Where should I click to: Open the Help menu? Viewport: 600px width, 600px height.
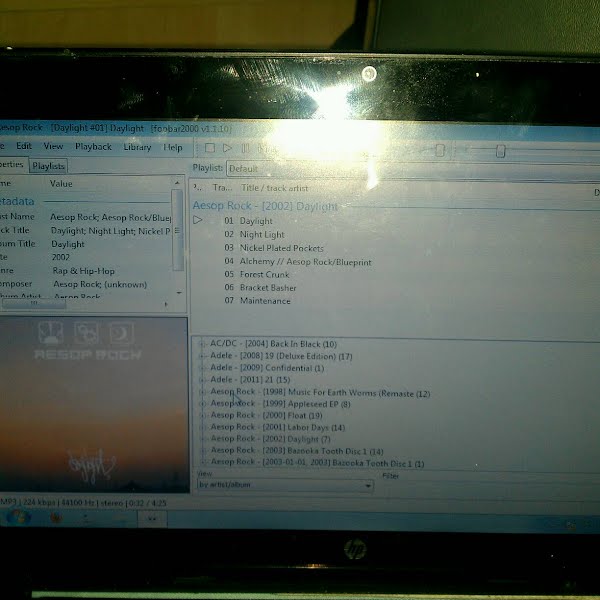[173, 147]
